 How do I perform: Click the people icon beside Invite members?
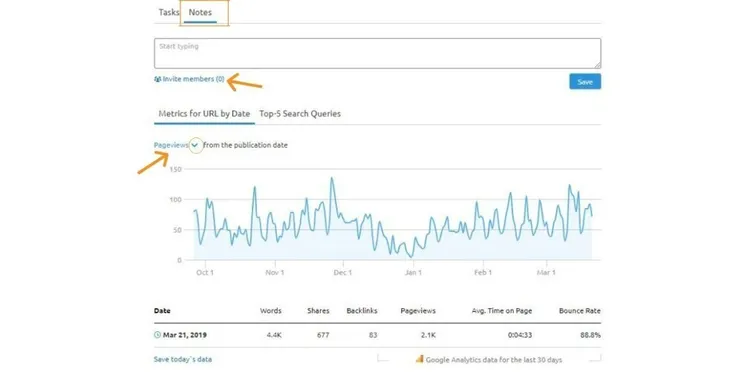pos(157,79)
